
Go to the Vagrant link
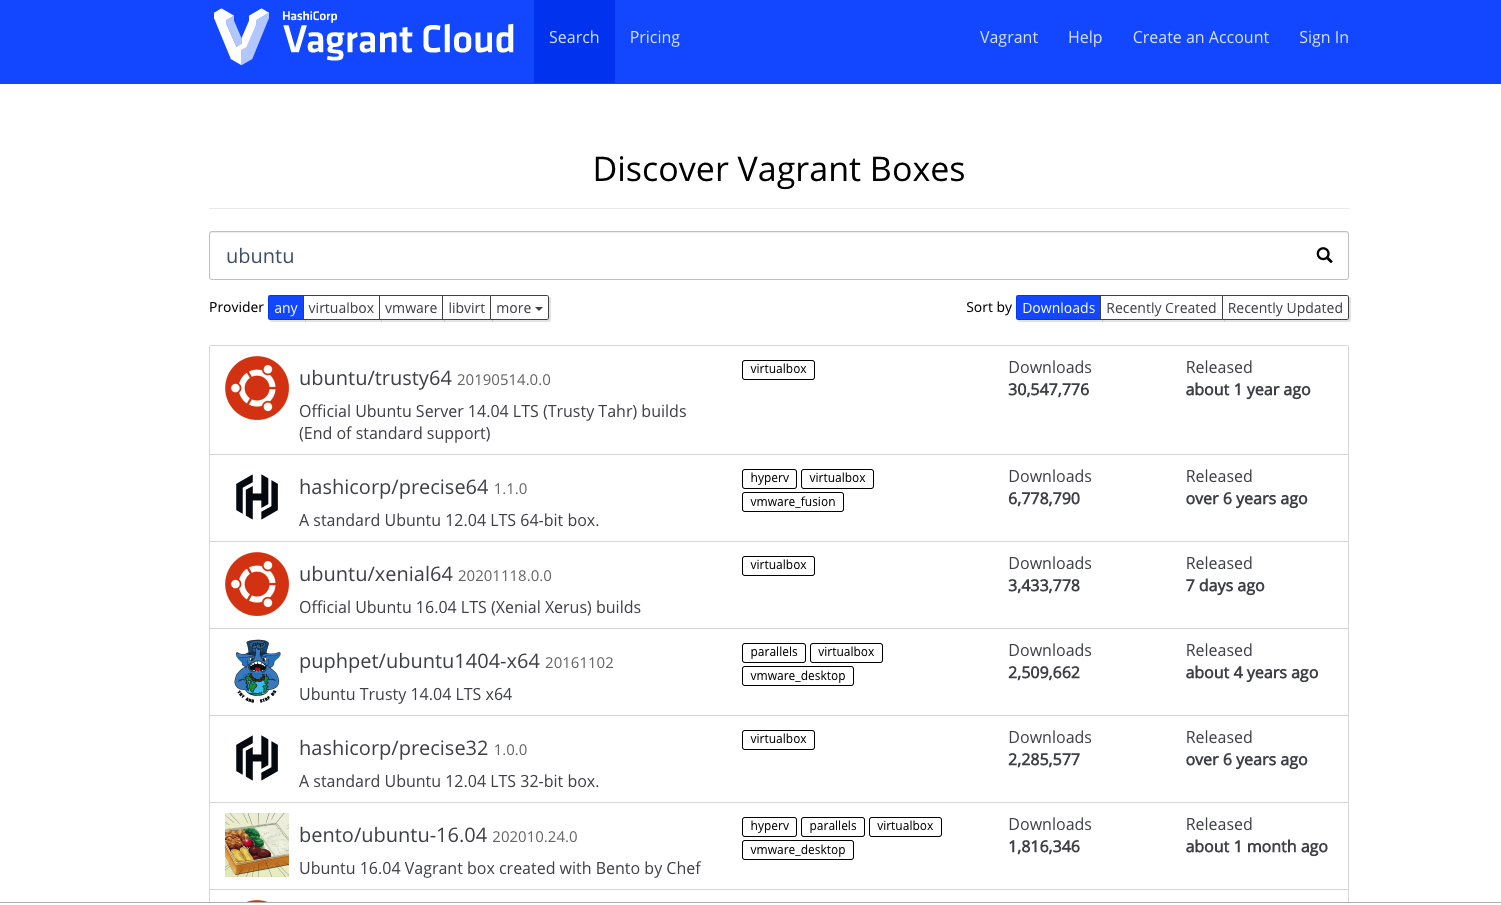pos(1009,38)
